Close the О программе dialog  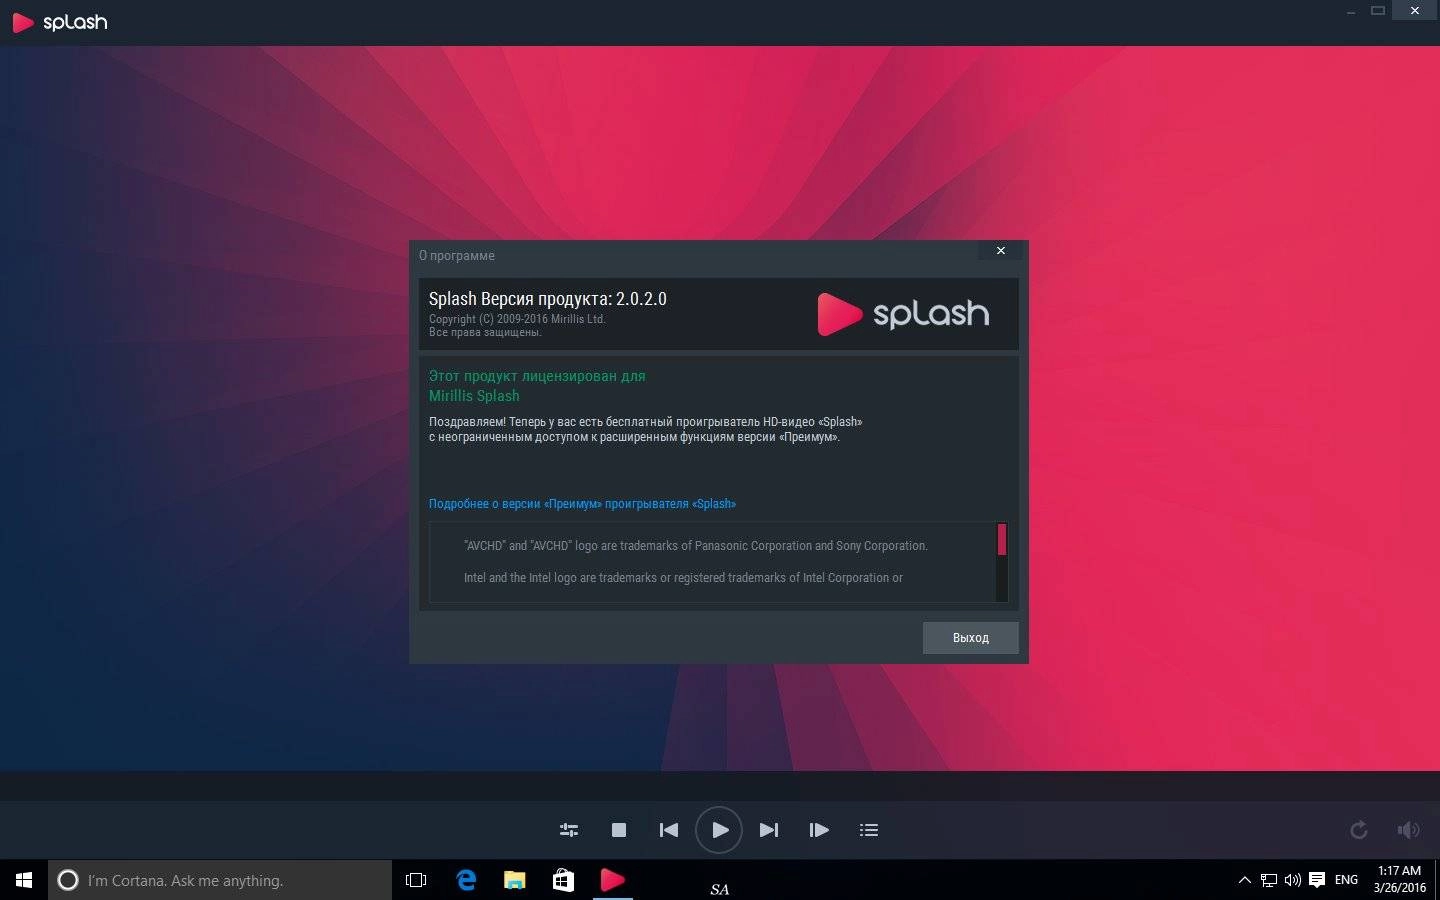coord(1001,251)
